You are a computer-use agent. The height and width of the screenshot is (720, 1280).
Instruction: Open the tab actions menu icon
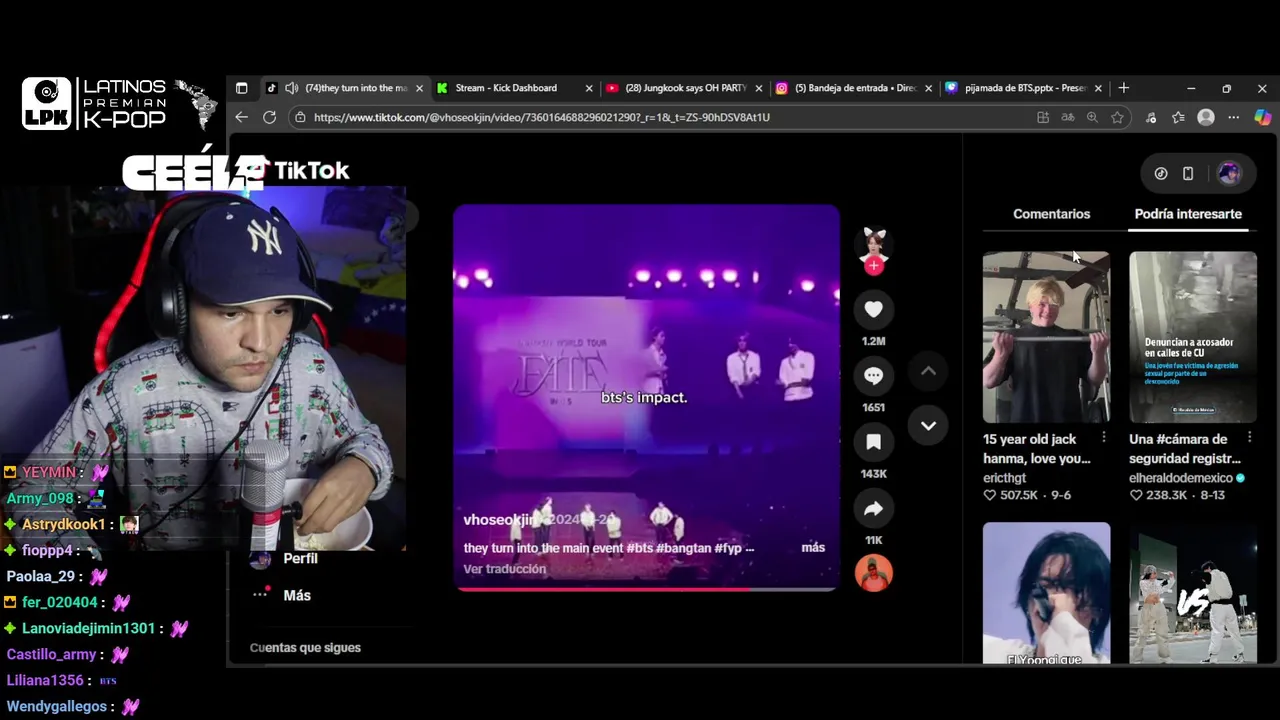pyautogui.click(x=241, y=88)
